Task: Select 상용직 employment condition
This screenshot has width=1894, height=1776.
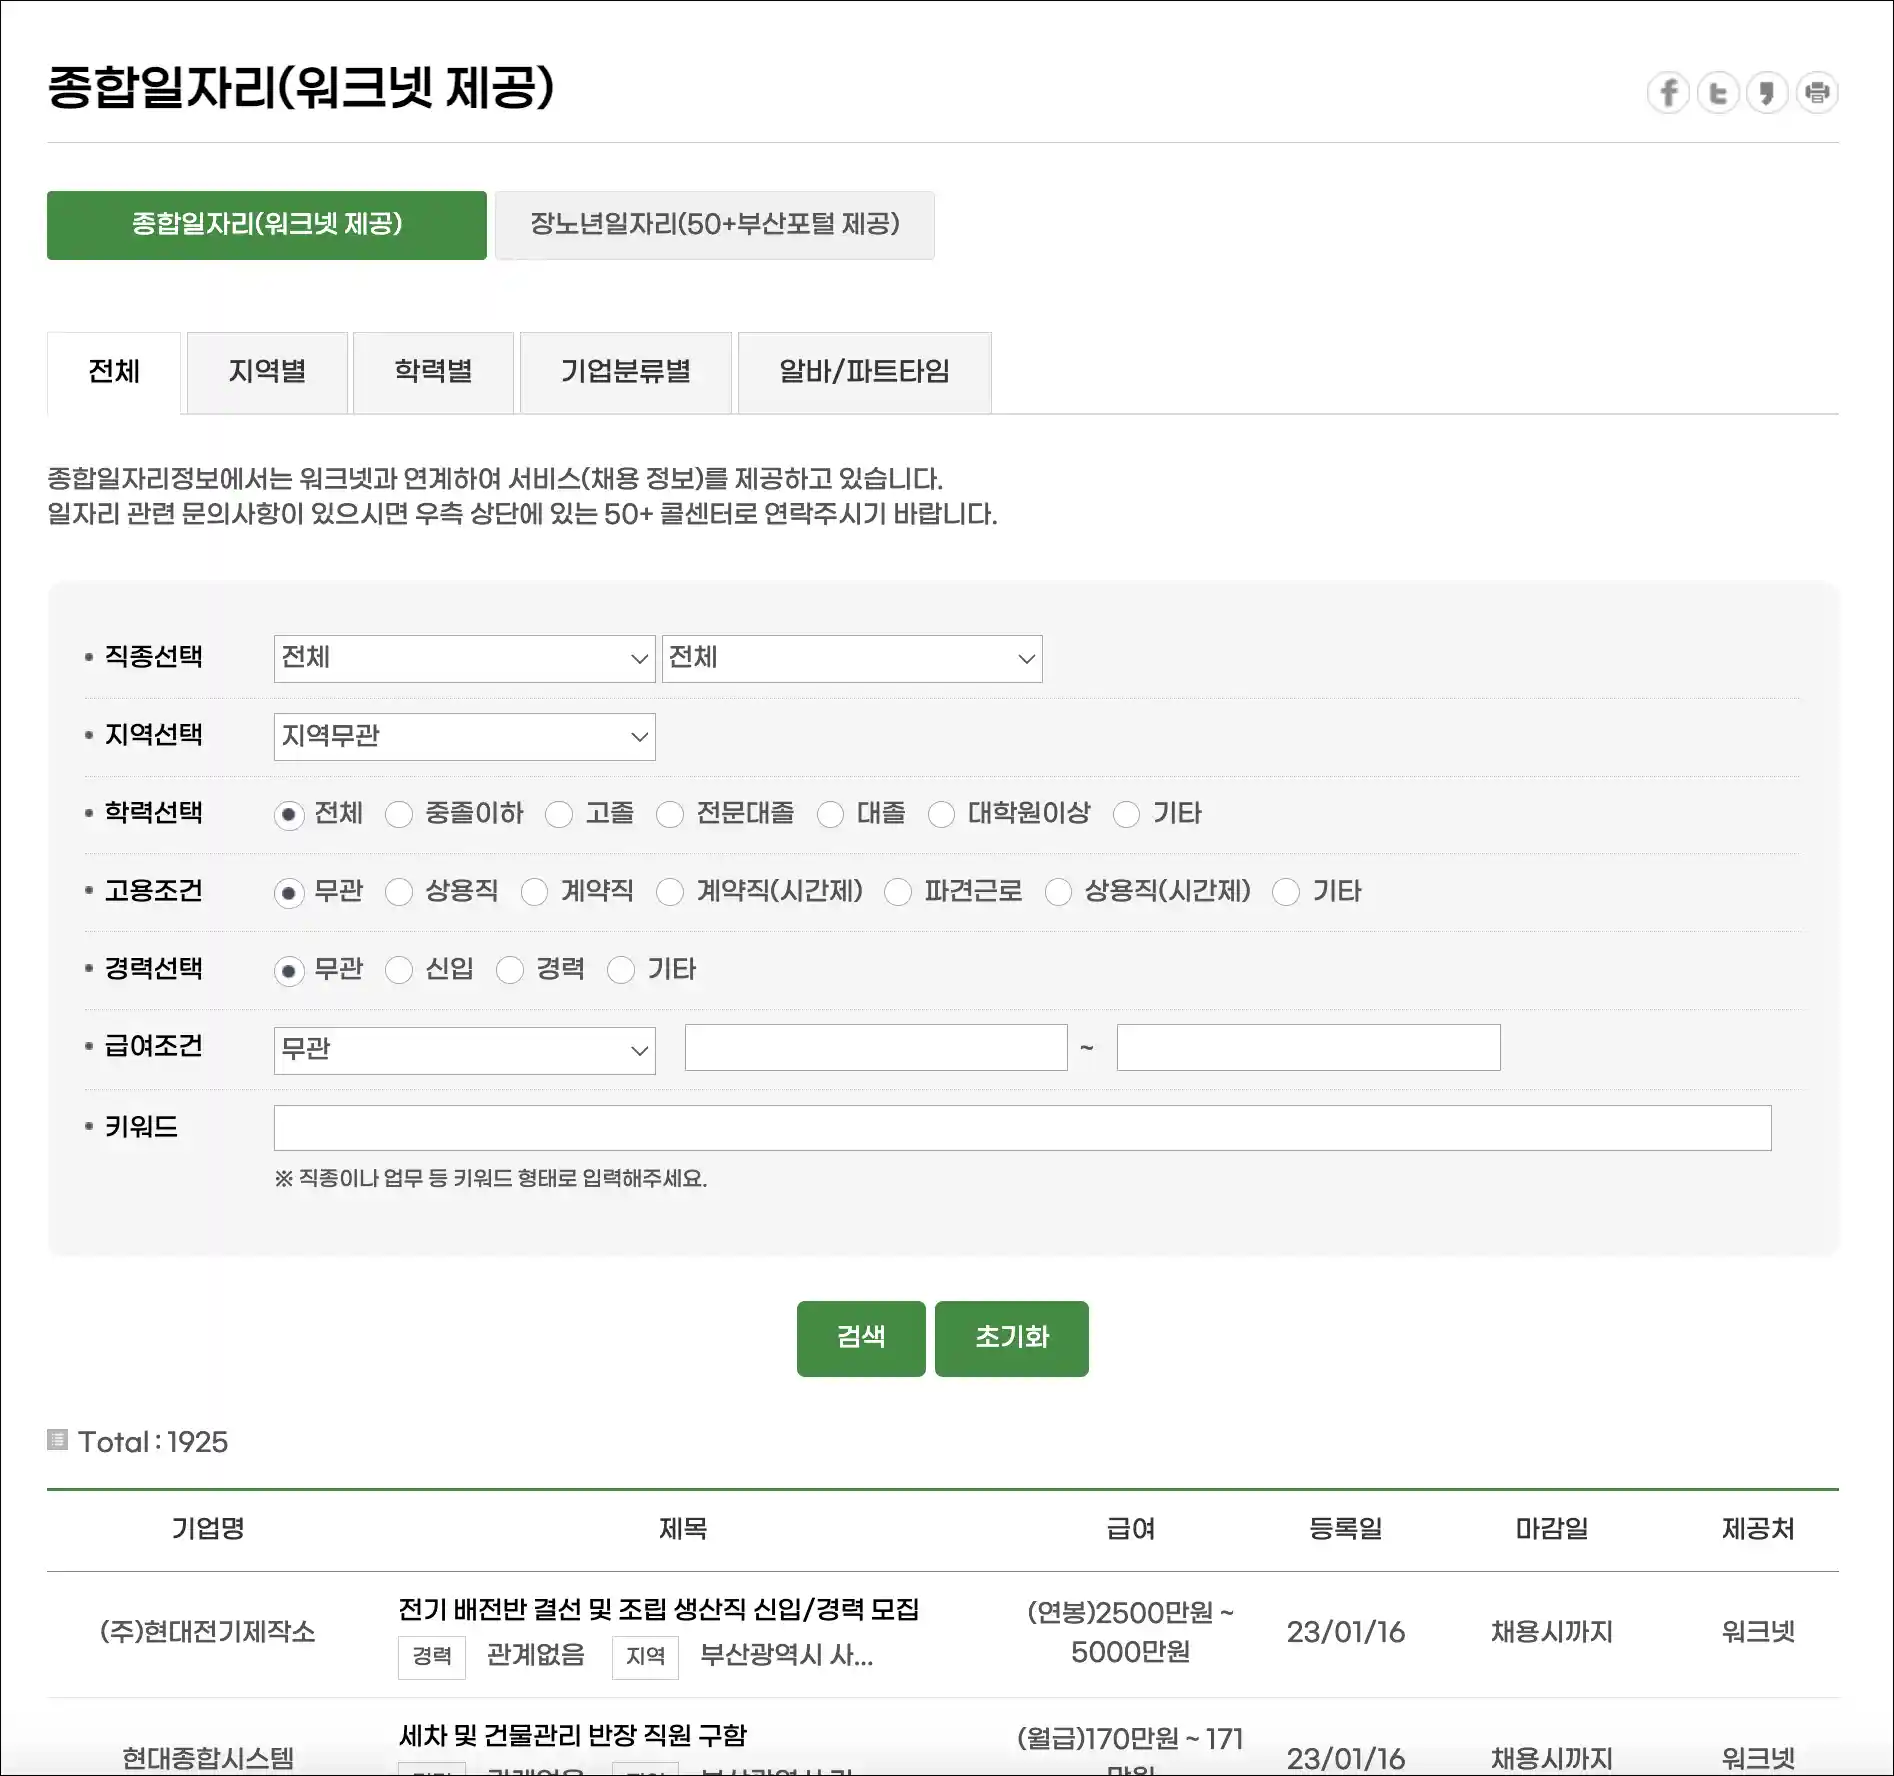Action: [x=399, y=892]
